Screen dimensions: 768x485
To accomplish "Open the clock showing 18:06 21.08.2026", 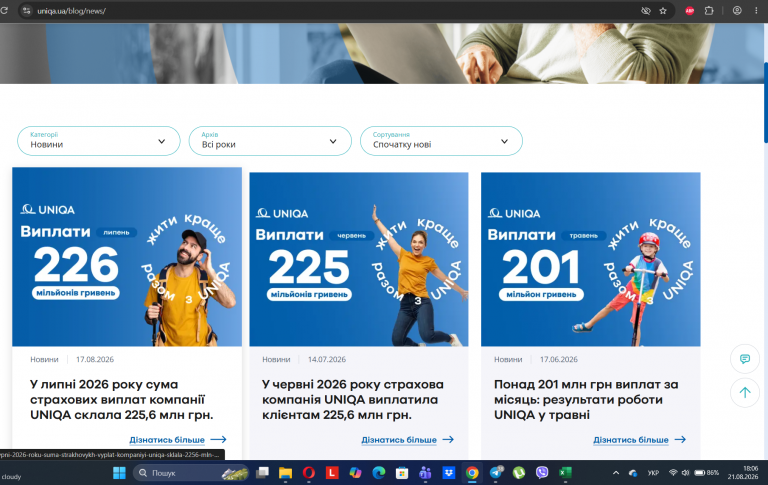I will [x=743, y=472].
